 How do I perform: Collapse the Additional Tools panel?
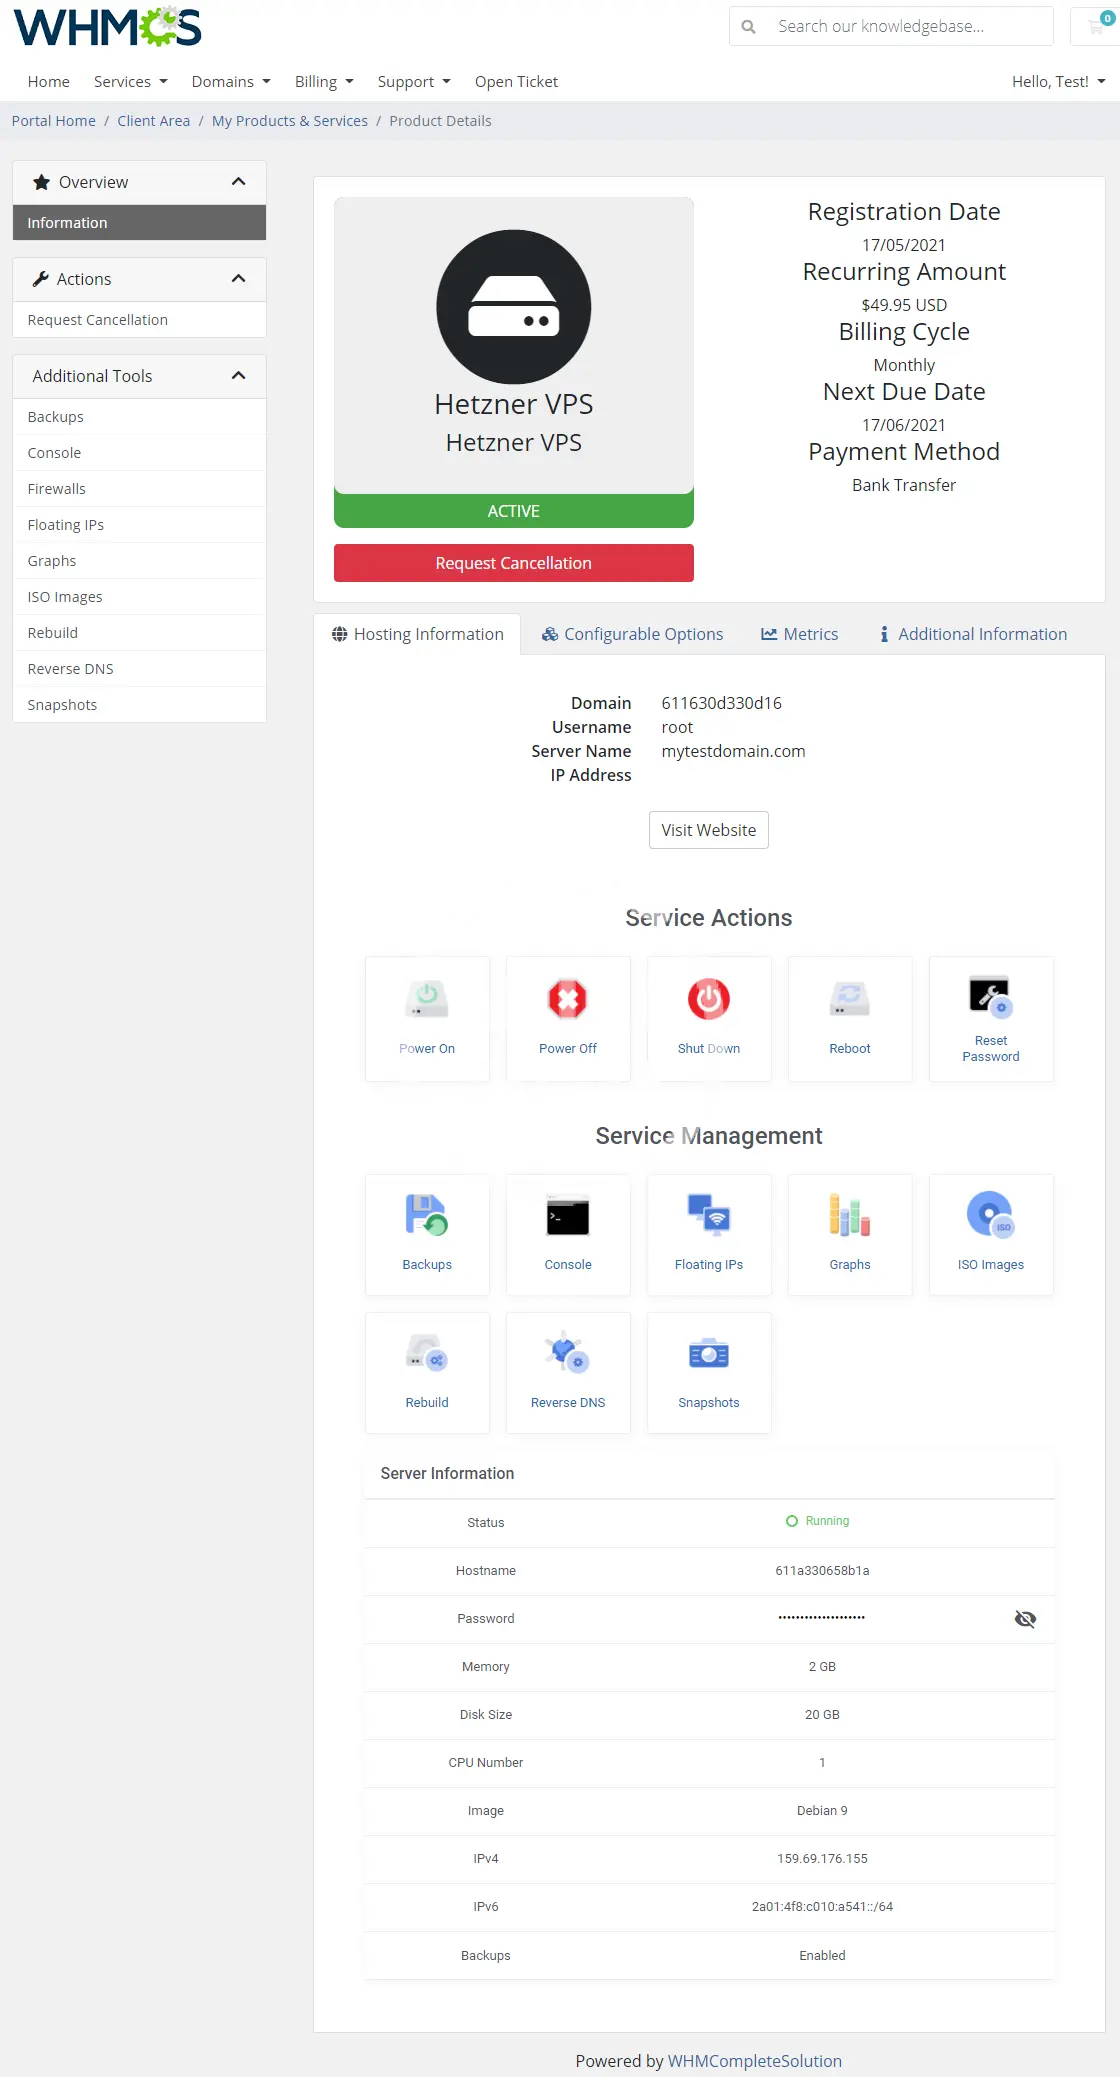pyautogui.click(x=238, y=376)
